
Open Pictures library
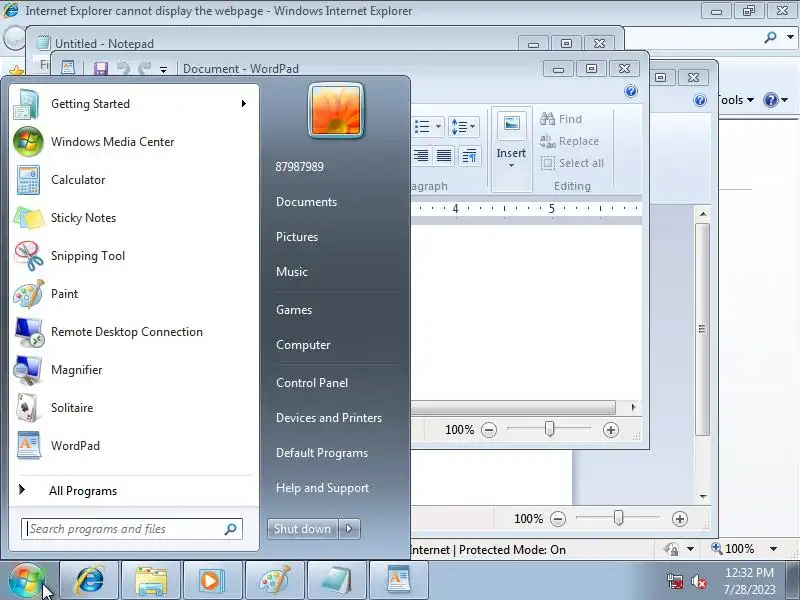[297, 237]
